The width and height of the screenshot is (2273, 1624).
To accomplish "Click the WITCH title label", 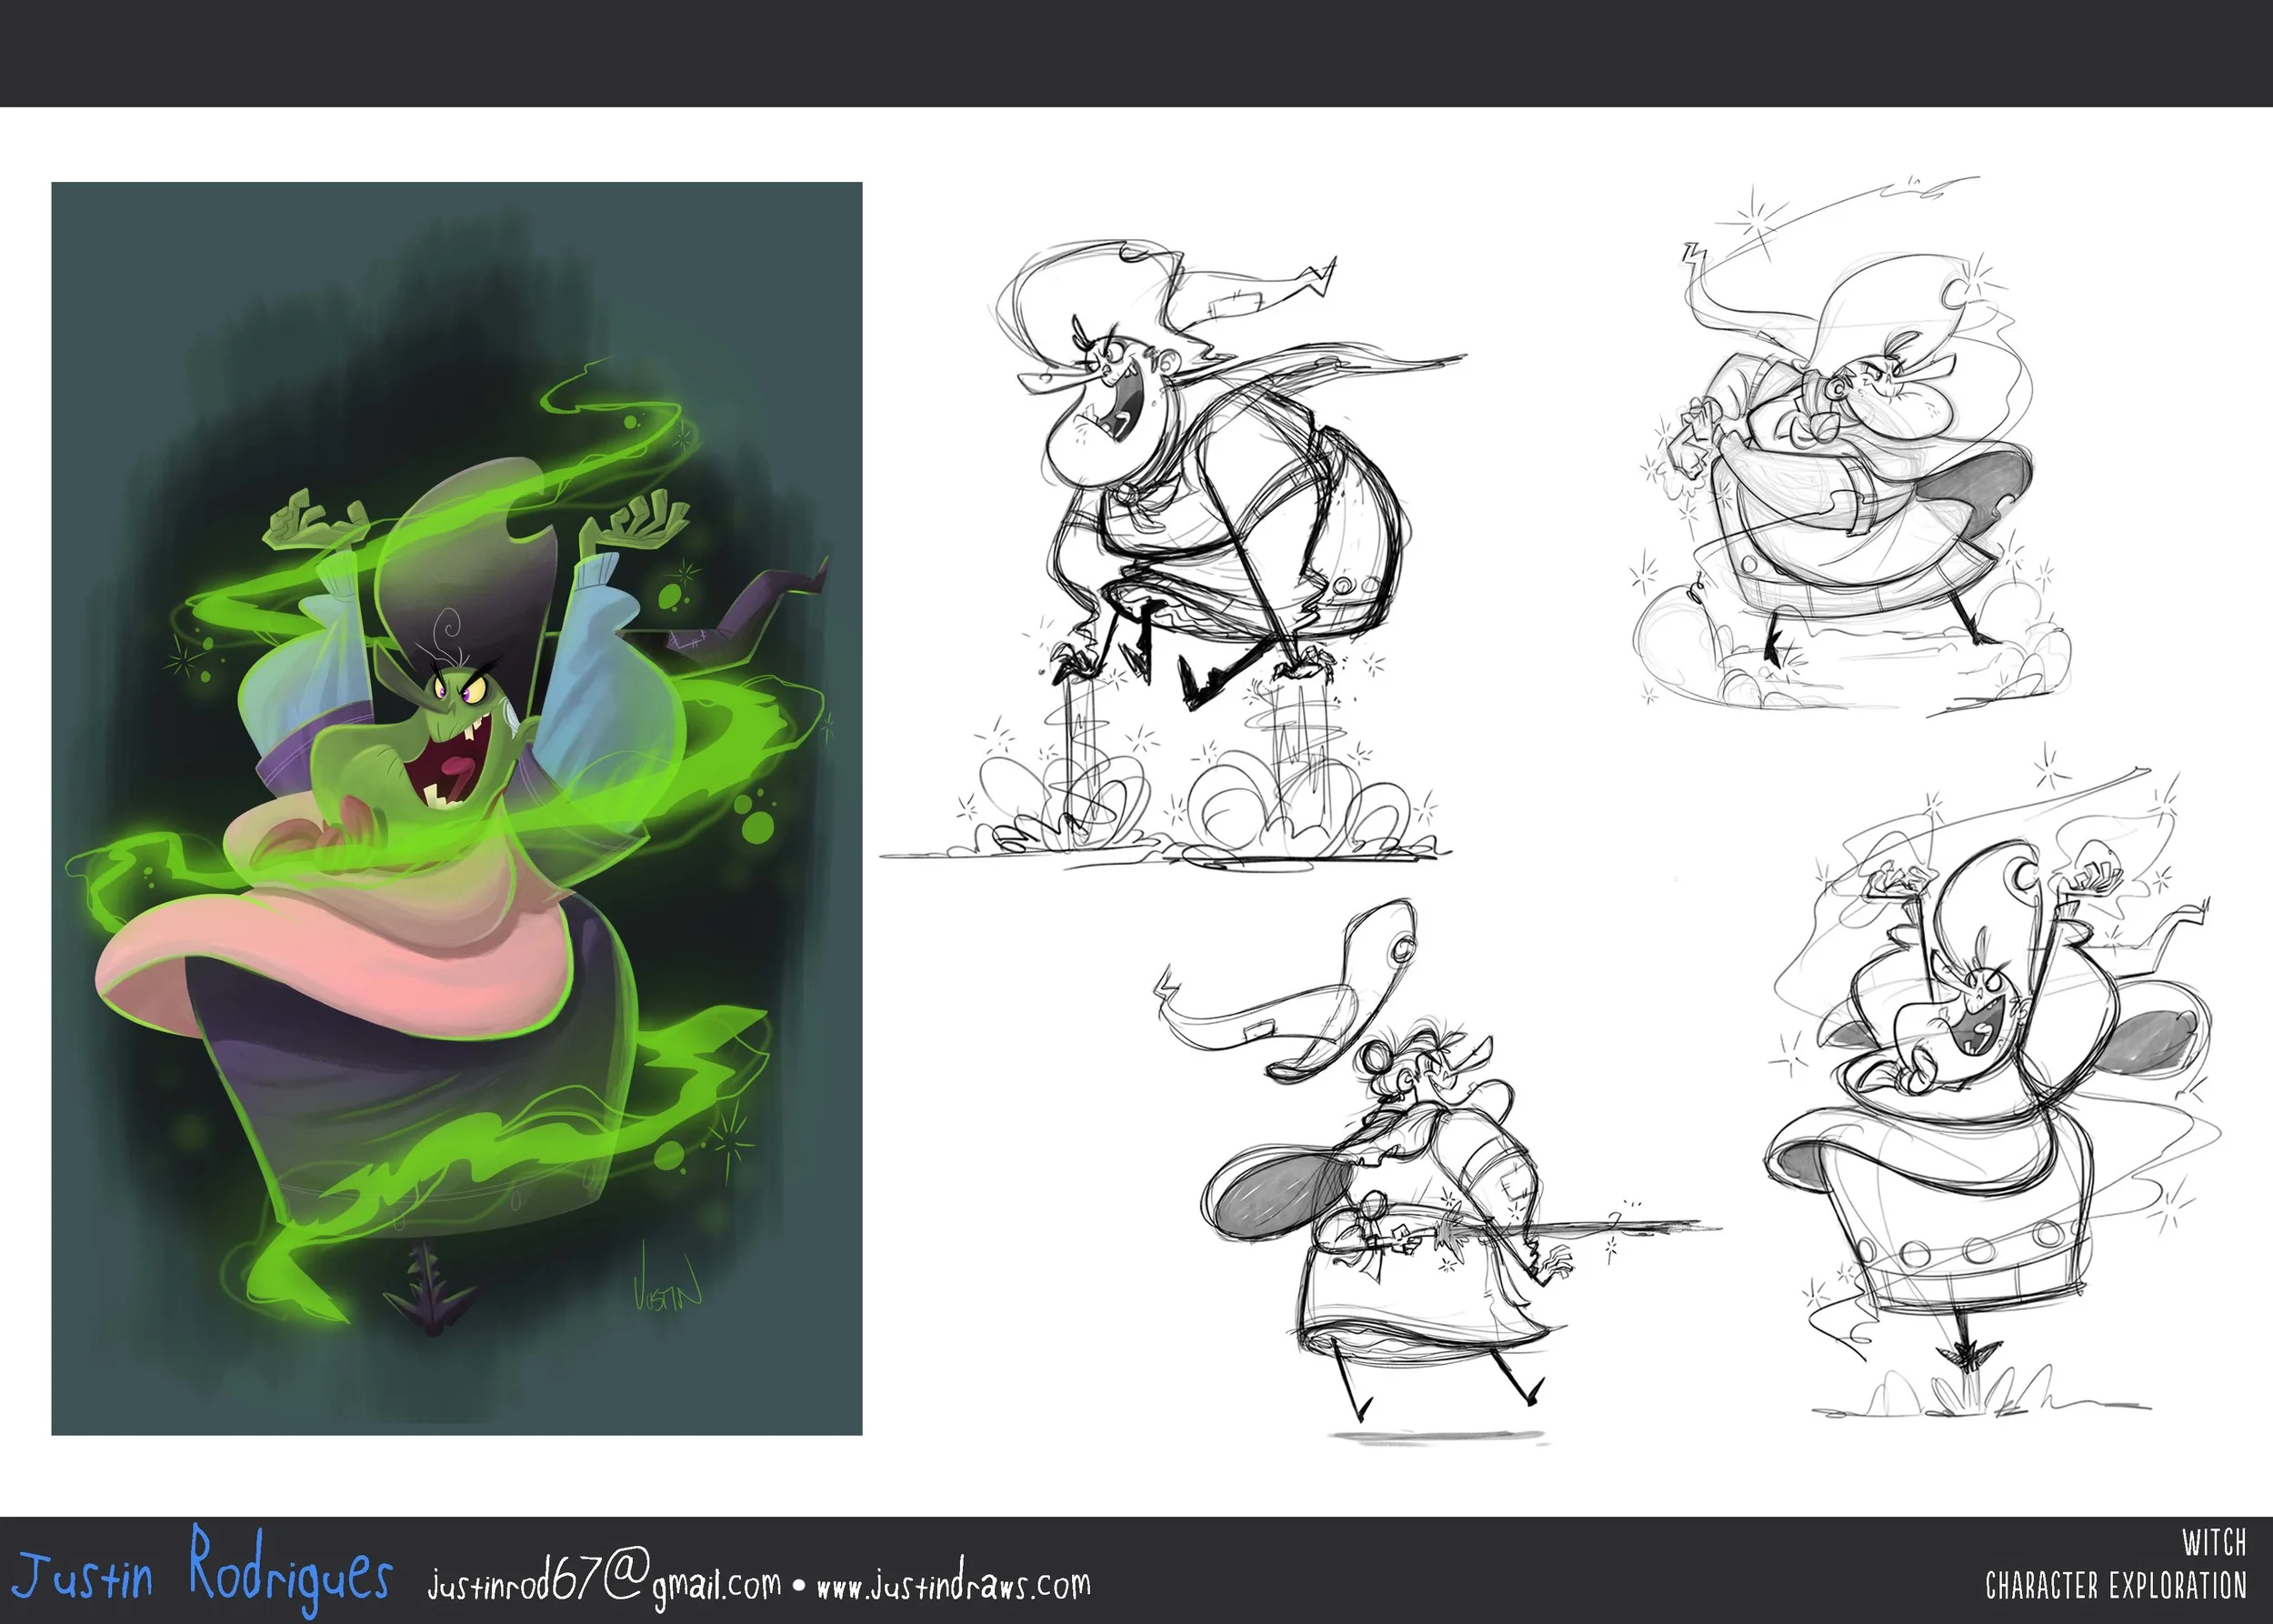I will tap(2213, 1544).
